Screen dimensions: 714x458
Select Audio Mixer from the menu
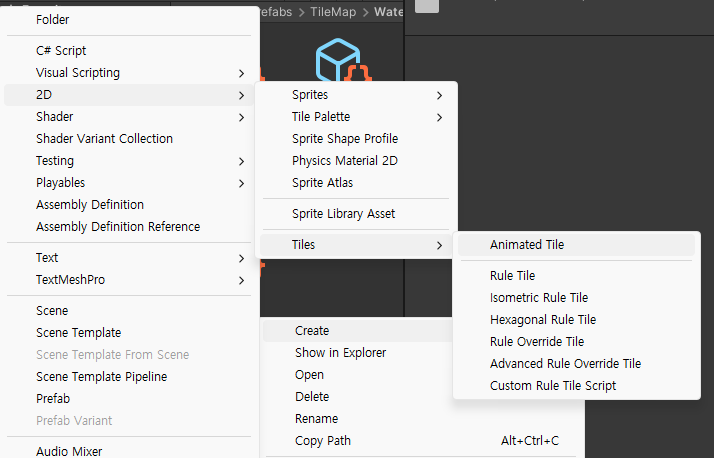129,451
